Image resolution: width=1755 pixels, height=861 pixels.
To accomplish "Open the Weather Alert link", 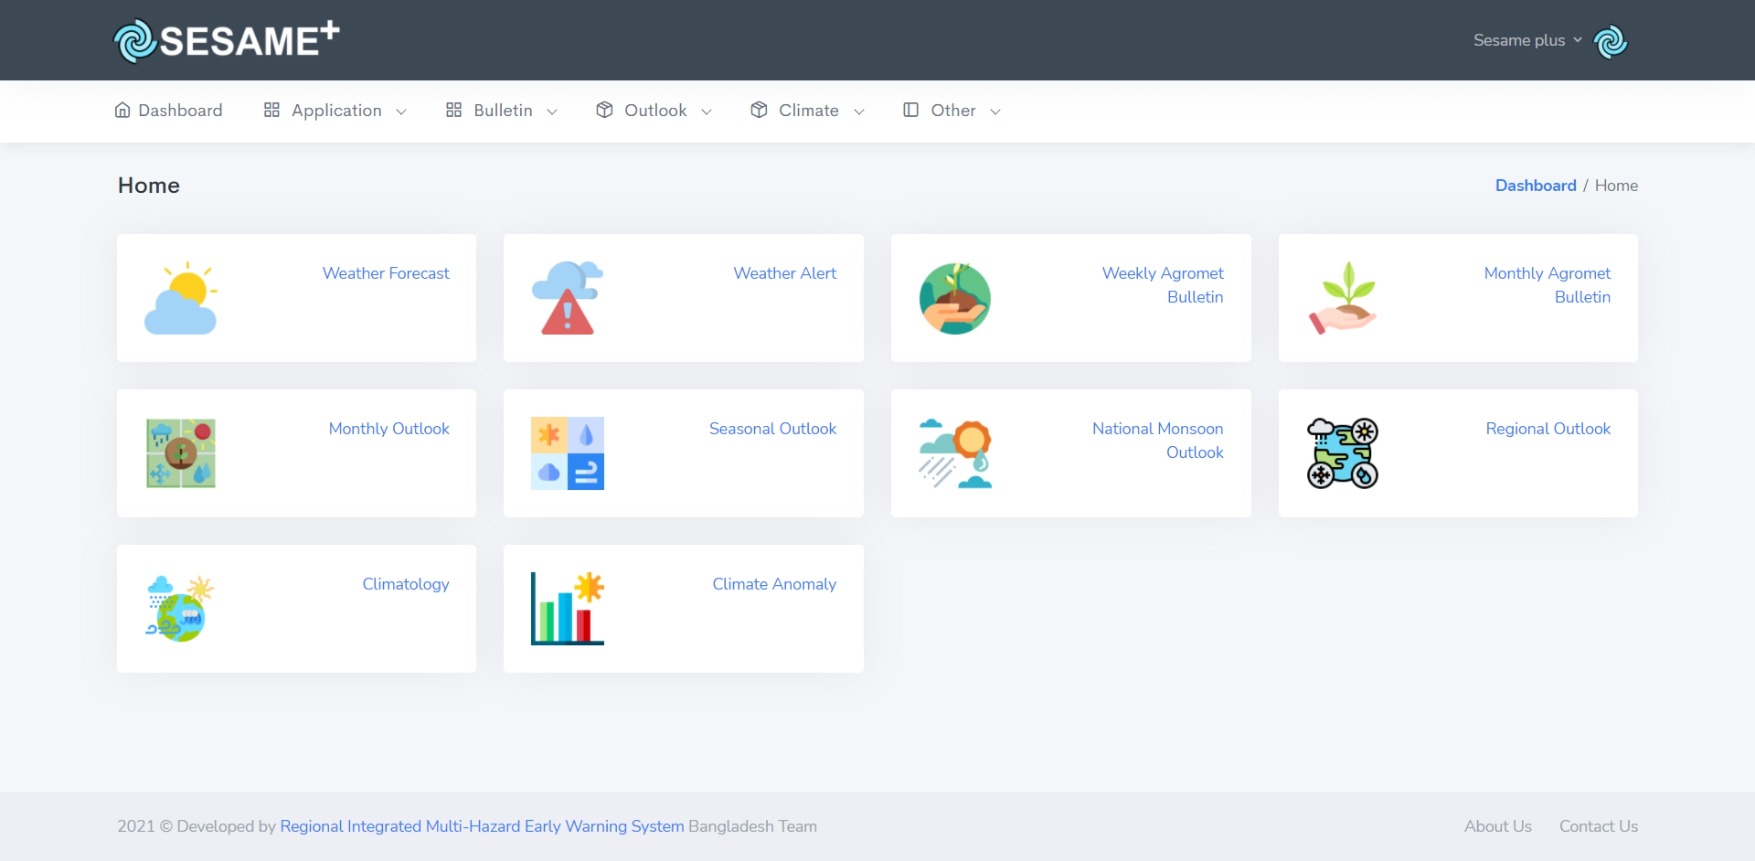I will pos(785,273).
